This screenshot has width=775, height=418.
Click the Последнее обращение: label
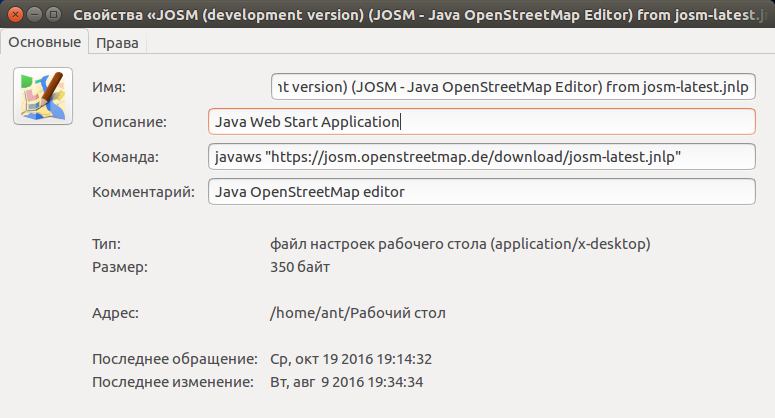[x=175, y=359]
